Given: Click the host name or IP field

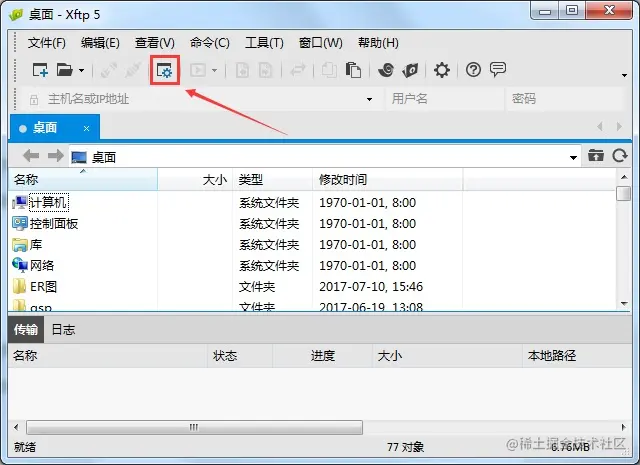Looking at the screenshot, I should (202, 99).
